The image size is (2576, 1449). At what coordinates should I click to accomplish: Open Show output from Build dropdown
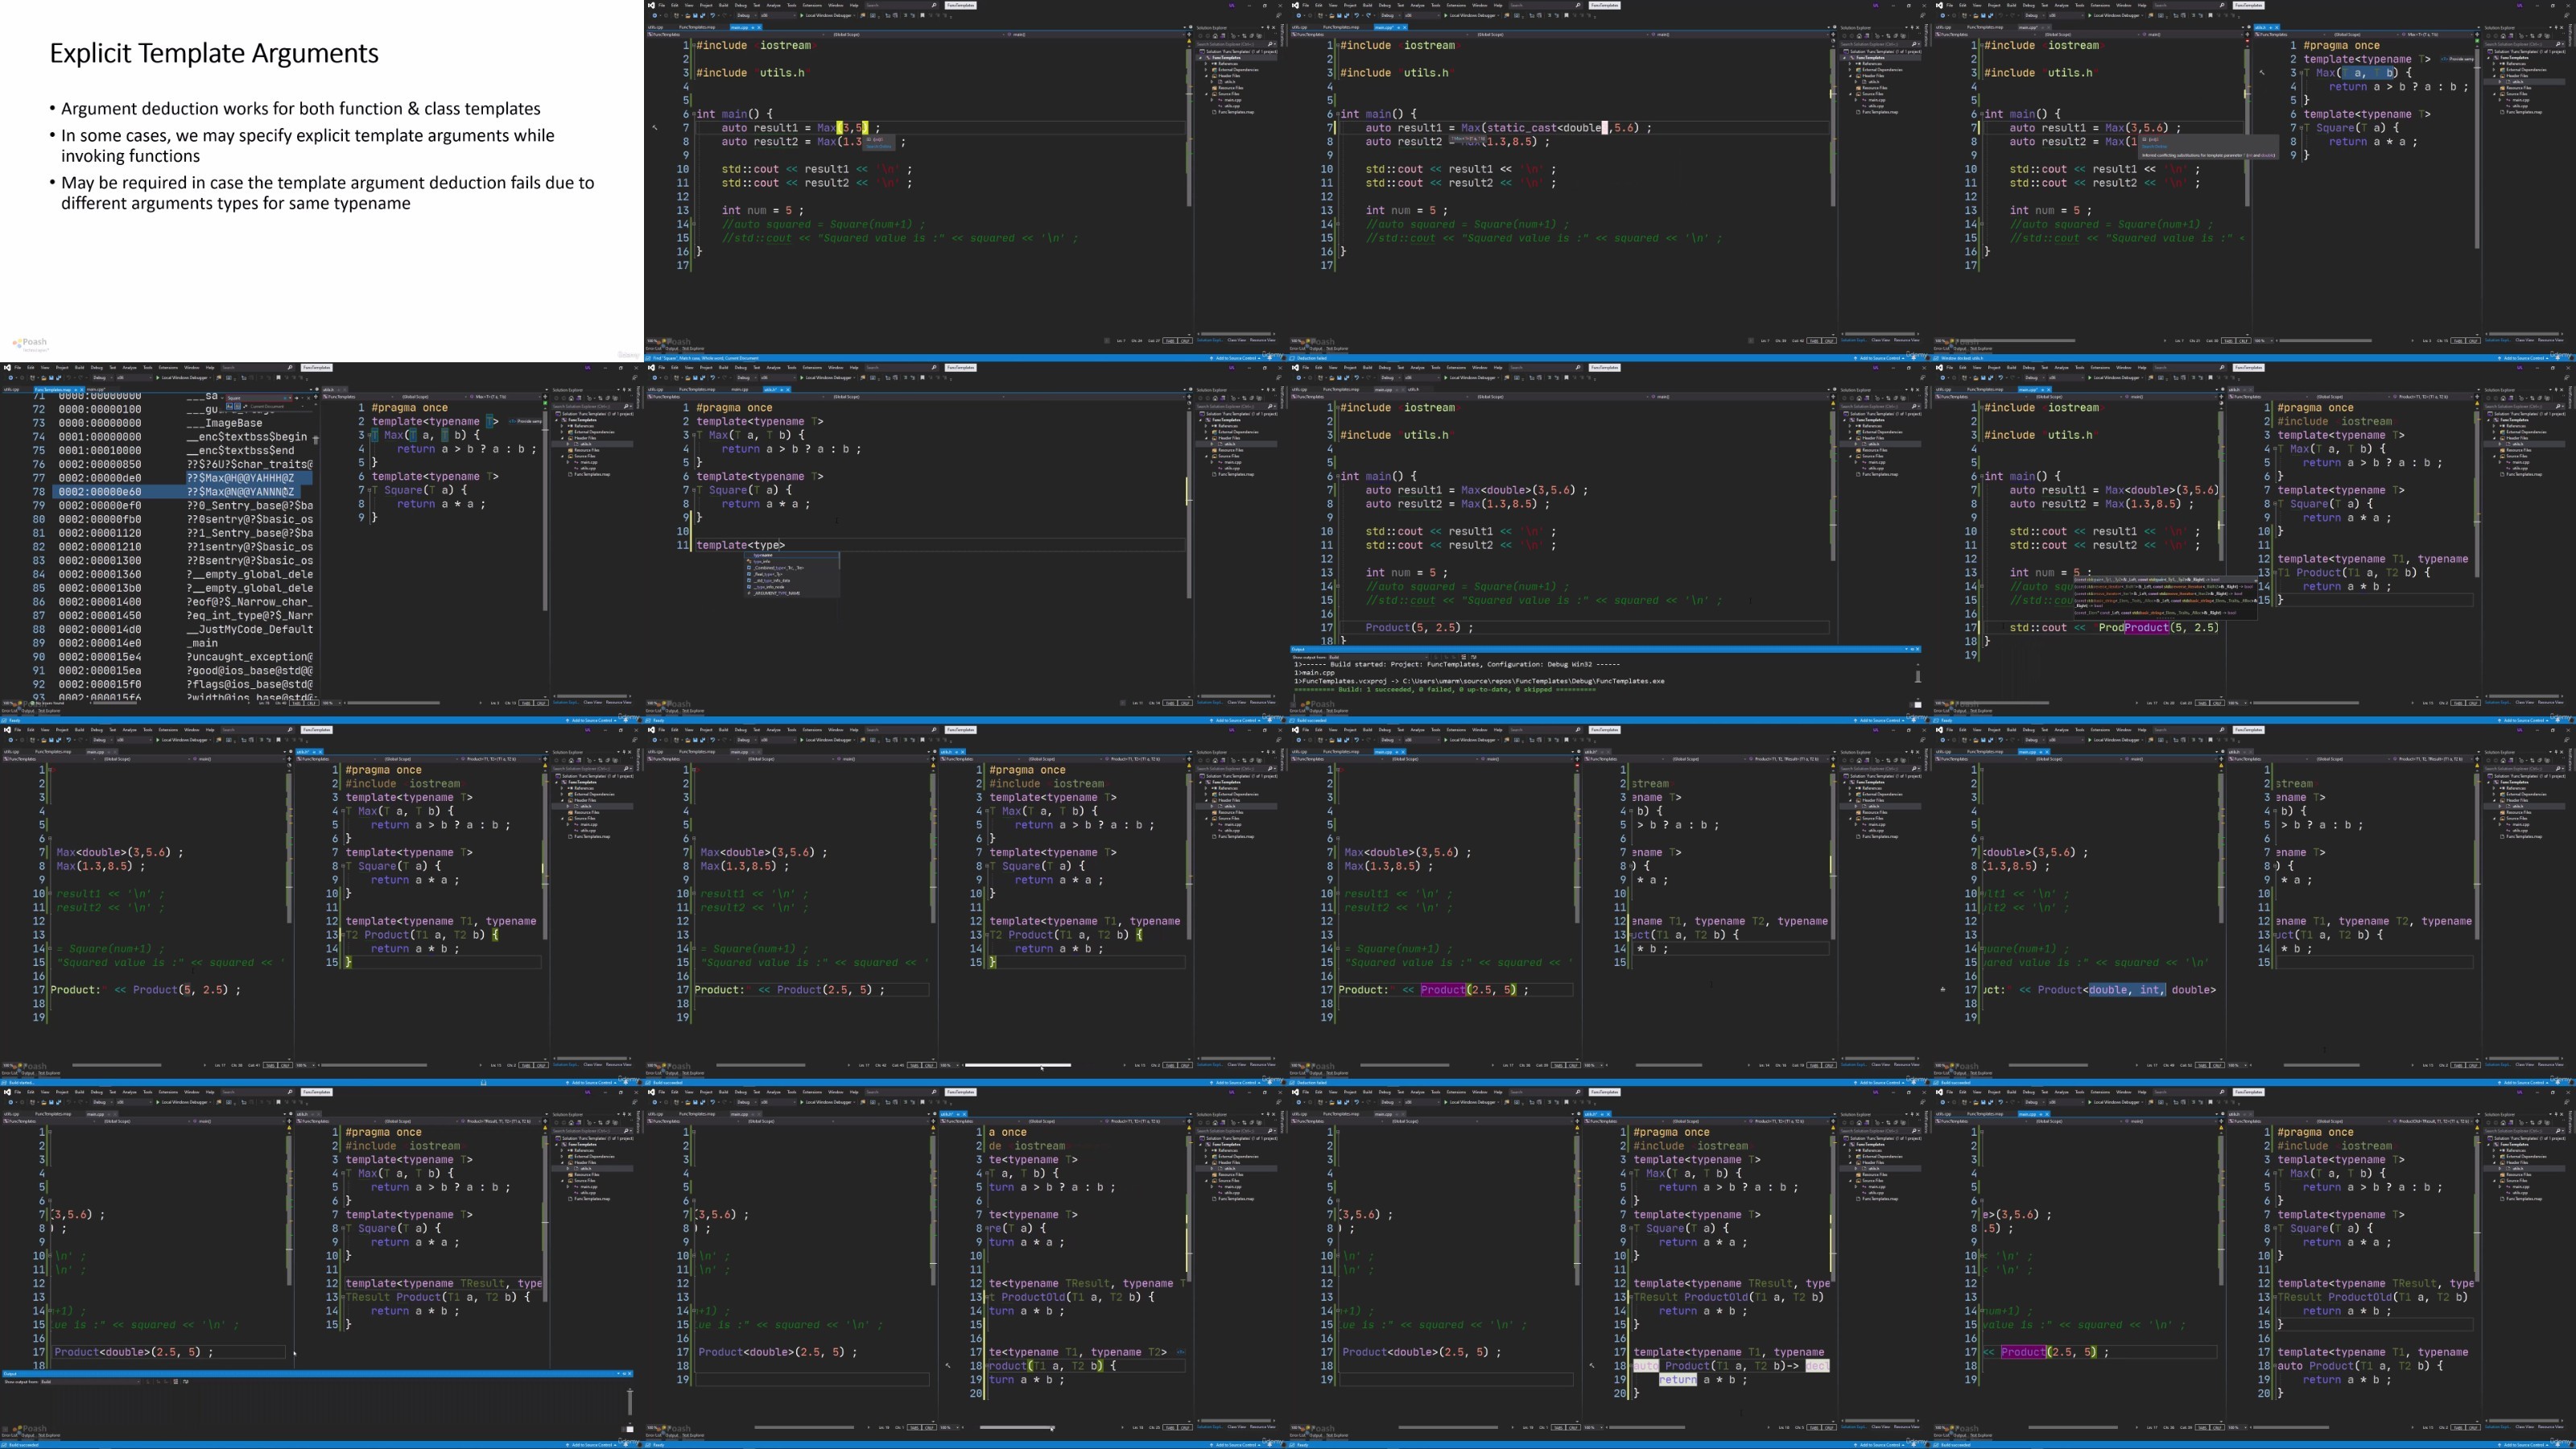click(1378, 657)
